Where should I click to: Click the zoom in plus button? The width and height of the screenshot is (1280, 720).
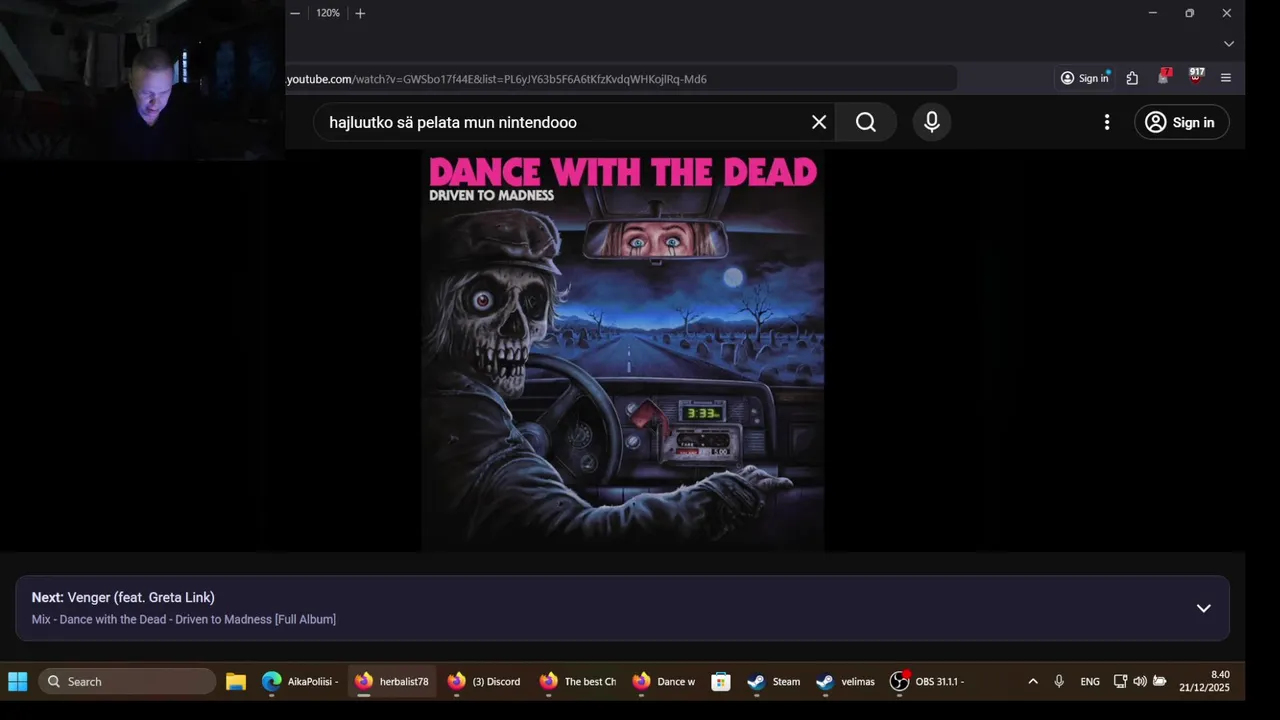tap(360, 13)
